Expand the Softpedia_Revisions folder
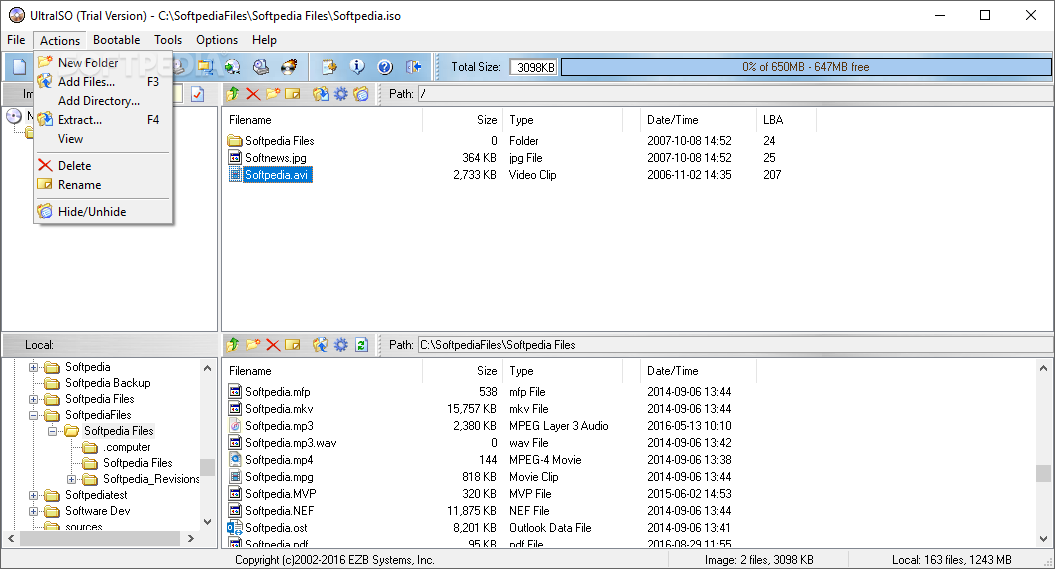This screenshot has height=569, width=1055. coord(71,480)
